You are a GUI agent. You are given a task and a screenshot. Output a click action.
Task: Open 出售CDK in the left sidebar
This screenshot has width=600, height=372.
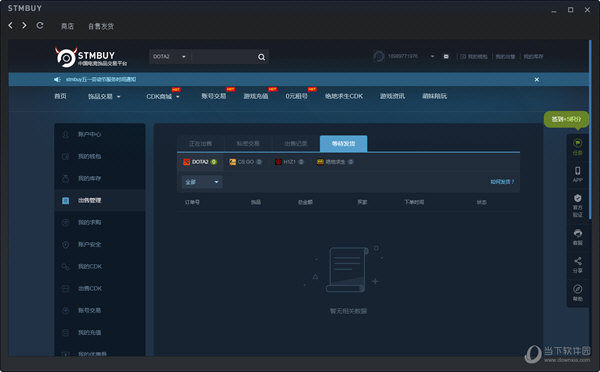click(100, 288)
